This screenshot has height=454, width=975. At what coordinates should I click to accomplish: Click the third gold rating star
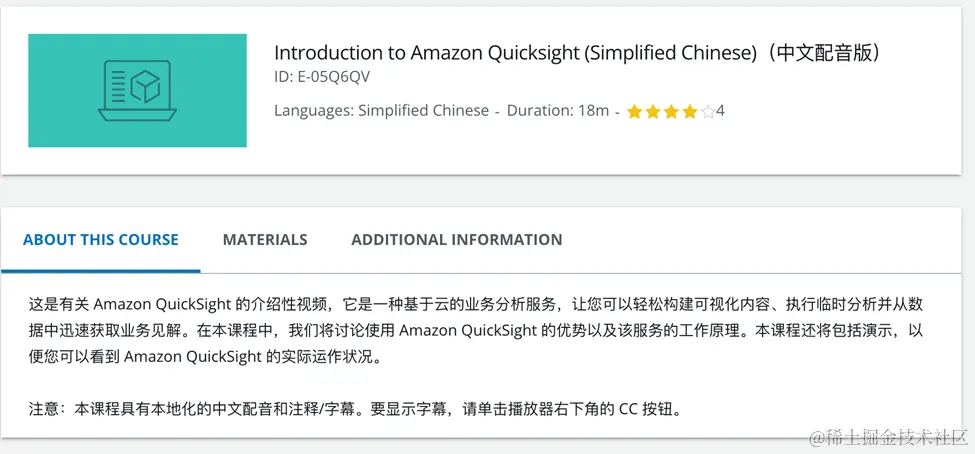click(671, 112)
